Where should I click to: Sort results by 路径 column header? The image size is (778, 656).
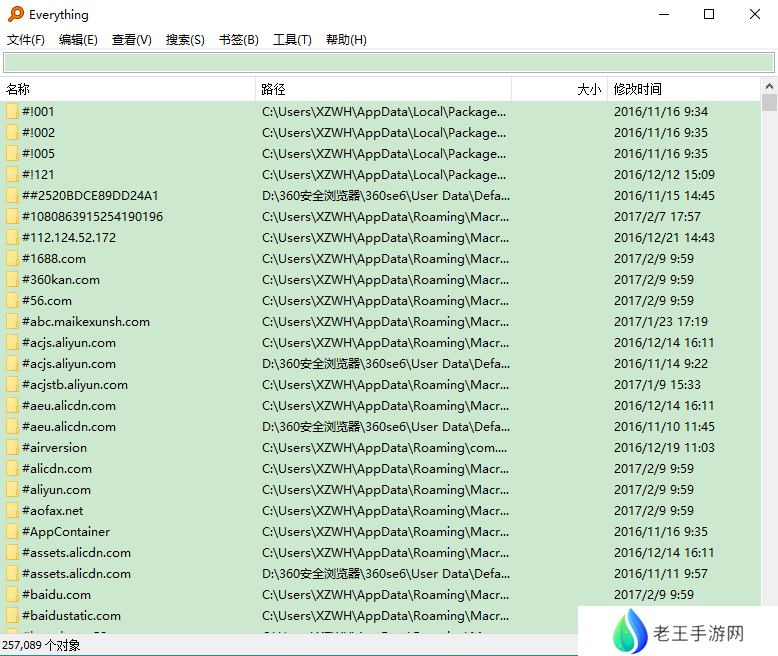(x=384, y=89)
